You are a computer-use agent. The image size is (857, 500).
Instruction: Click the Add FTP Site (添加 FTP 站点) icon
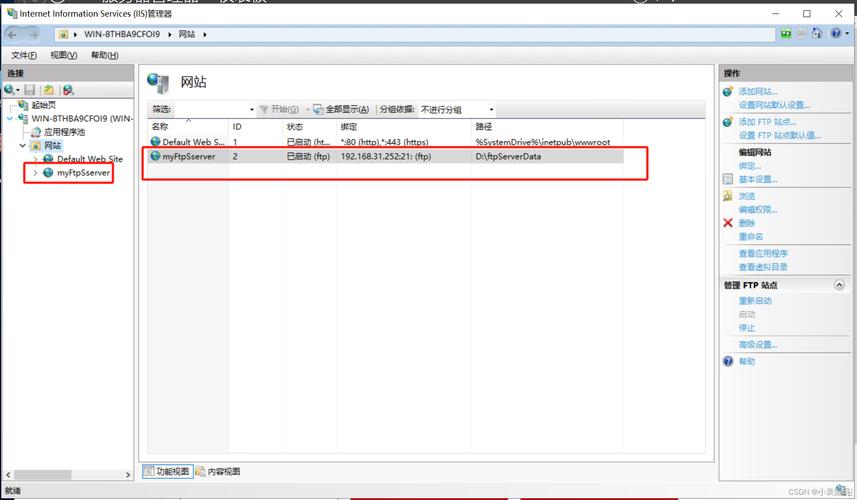tap(727, 122)
